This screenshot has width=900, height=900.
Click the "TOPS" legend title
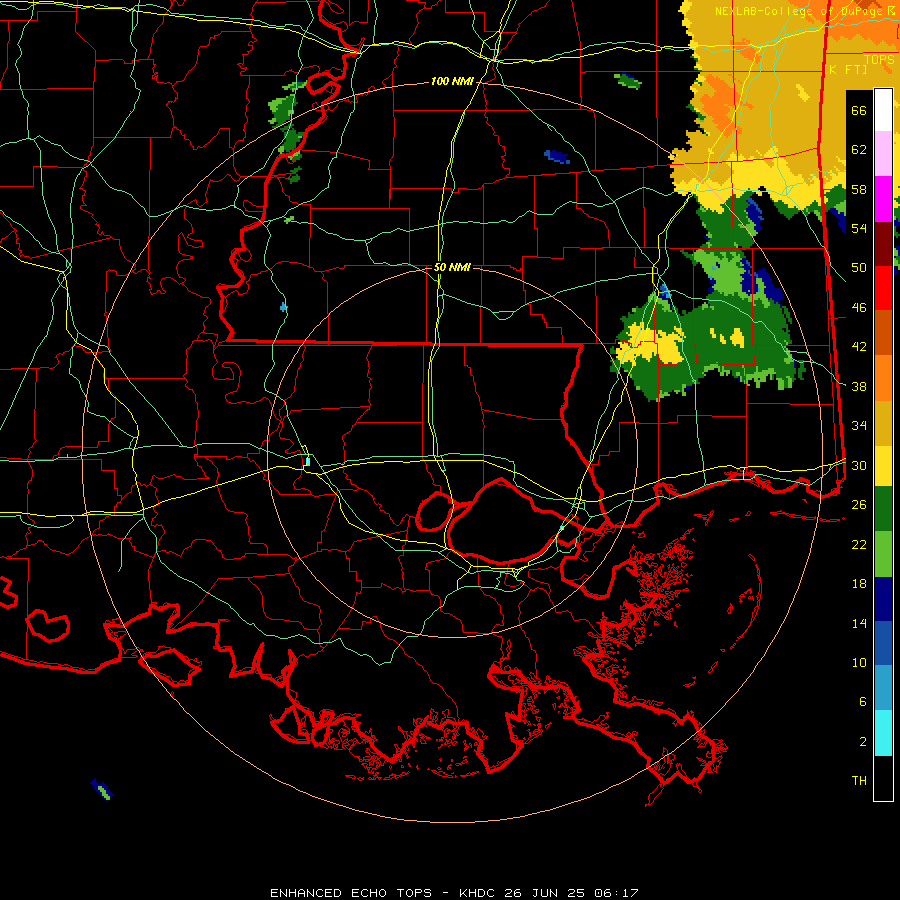[879, 60]
